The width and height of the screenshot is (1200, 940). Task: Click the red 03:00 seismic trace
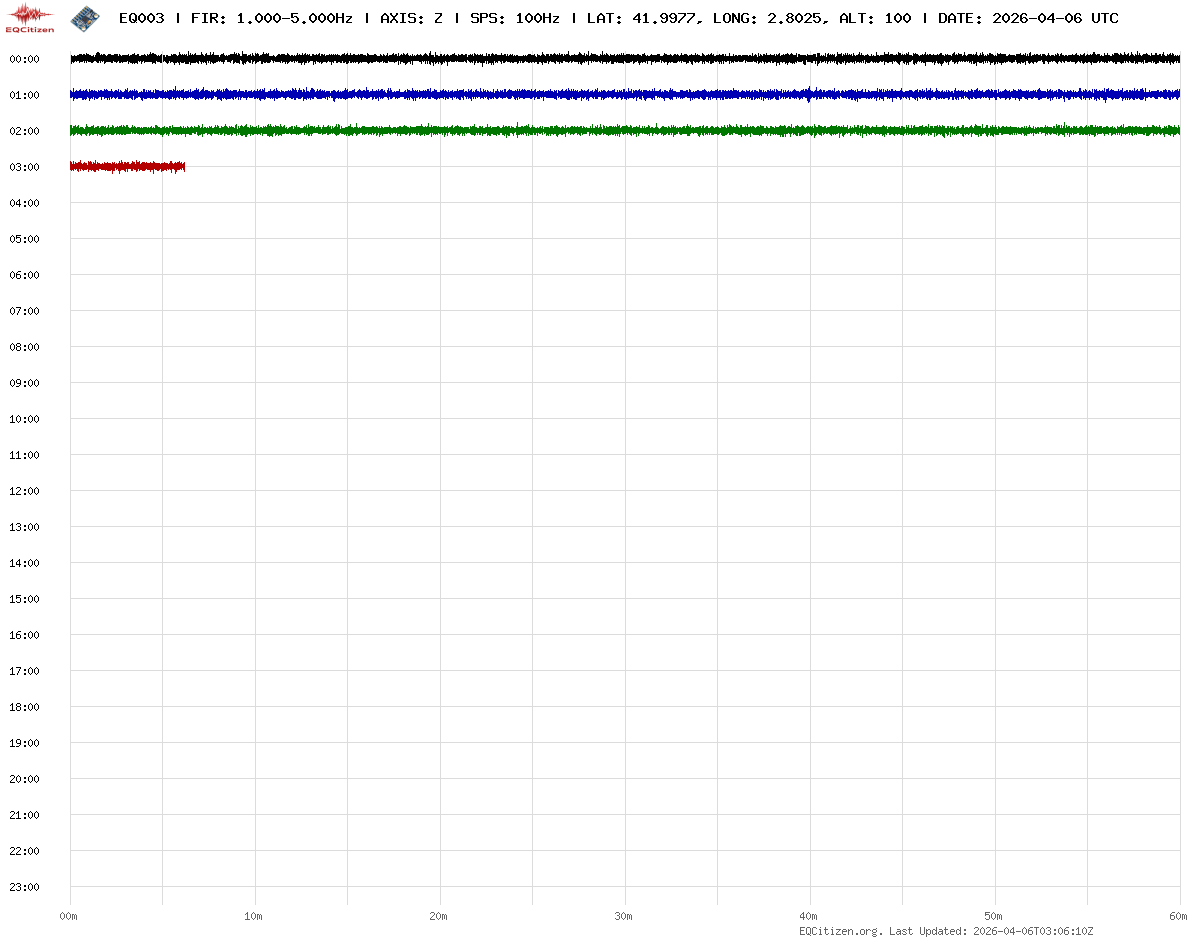tap(127, 166)
